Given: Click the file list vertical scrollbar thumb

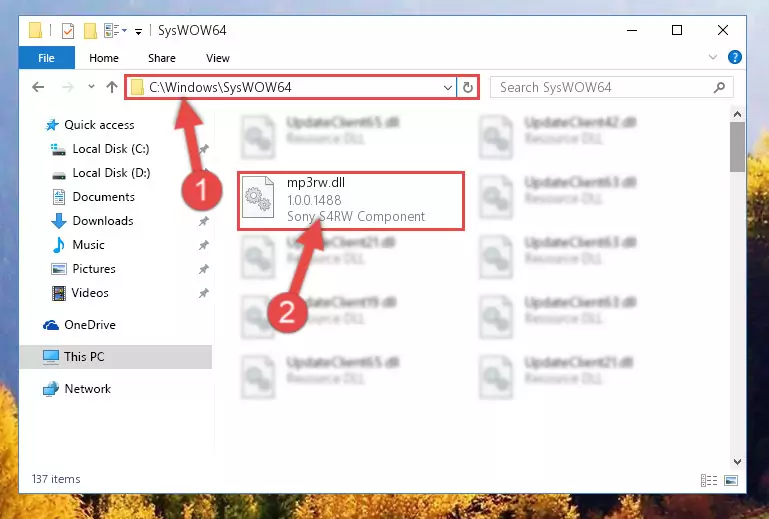Looking at the screenshot, I should coord(737,147).
